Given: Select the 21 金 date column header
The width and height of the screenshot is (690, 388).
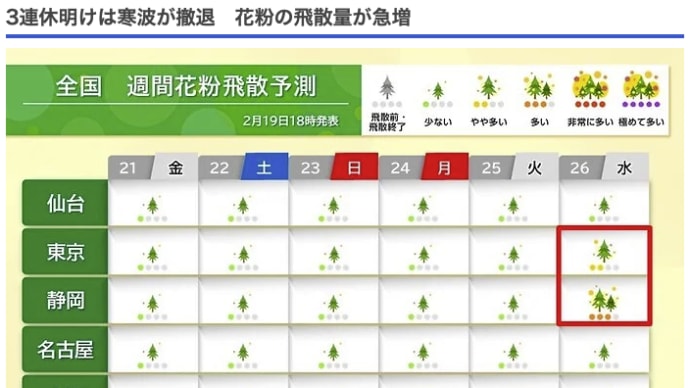Looking at the screenshot, I should pyautogui.click(x=153, y=168).
